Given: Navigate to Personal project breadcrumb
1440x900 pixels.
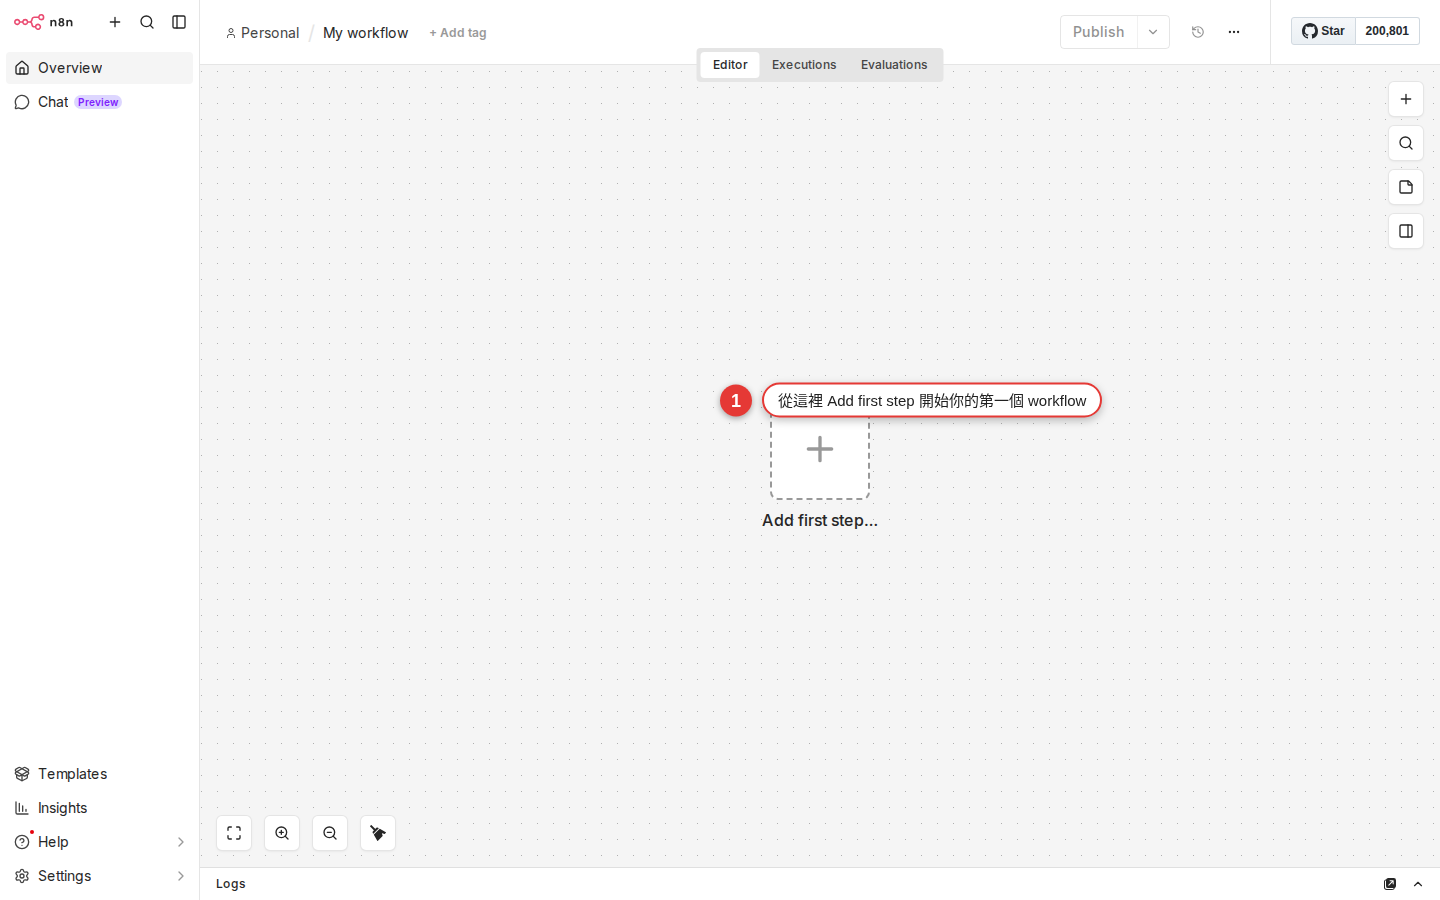Looking at the screenshot, I should click(x=262, y=33).
